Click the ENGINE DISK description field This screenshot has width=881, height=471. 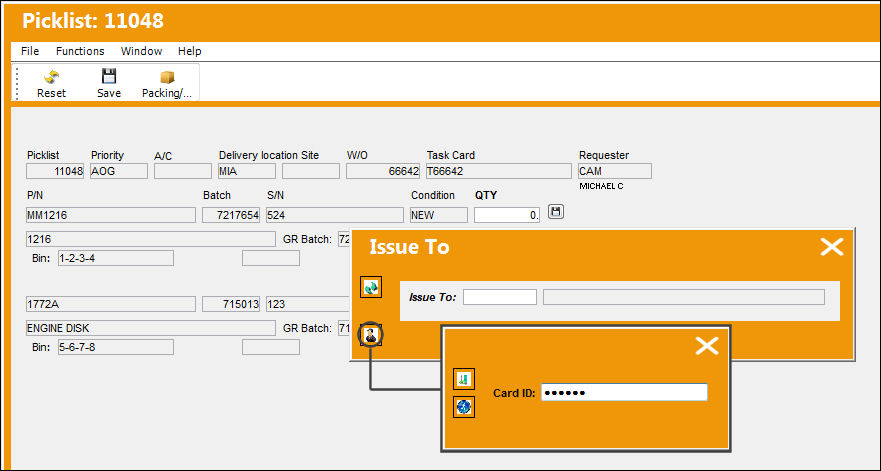point(151,328)
